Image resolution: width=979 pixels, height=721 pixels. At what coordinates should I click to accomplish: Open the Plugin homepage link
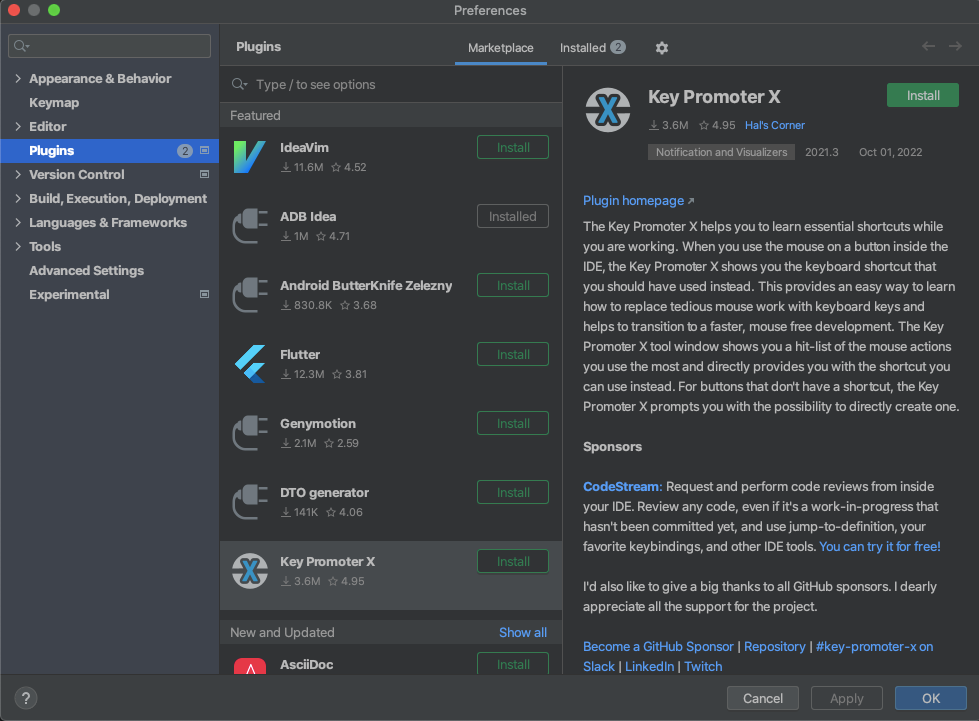tap(632, 200)
